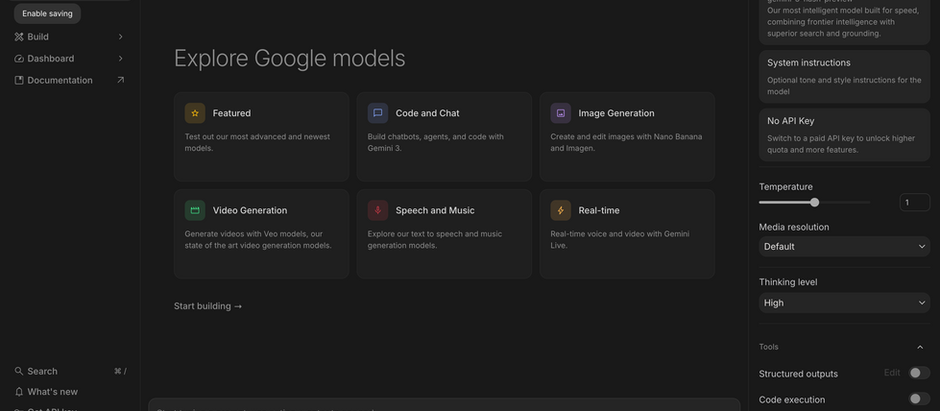Click the external link arrow beside Documentation
Screen dimensions: 940x411
coord(120,80)
